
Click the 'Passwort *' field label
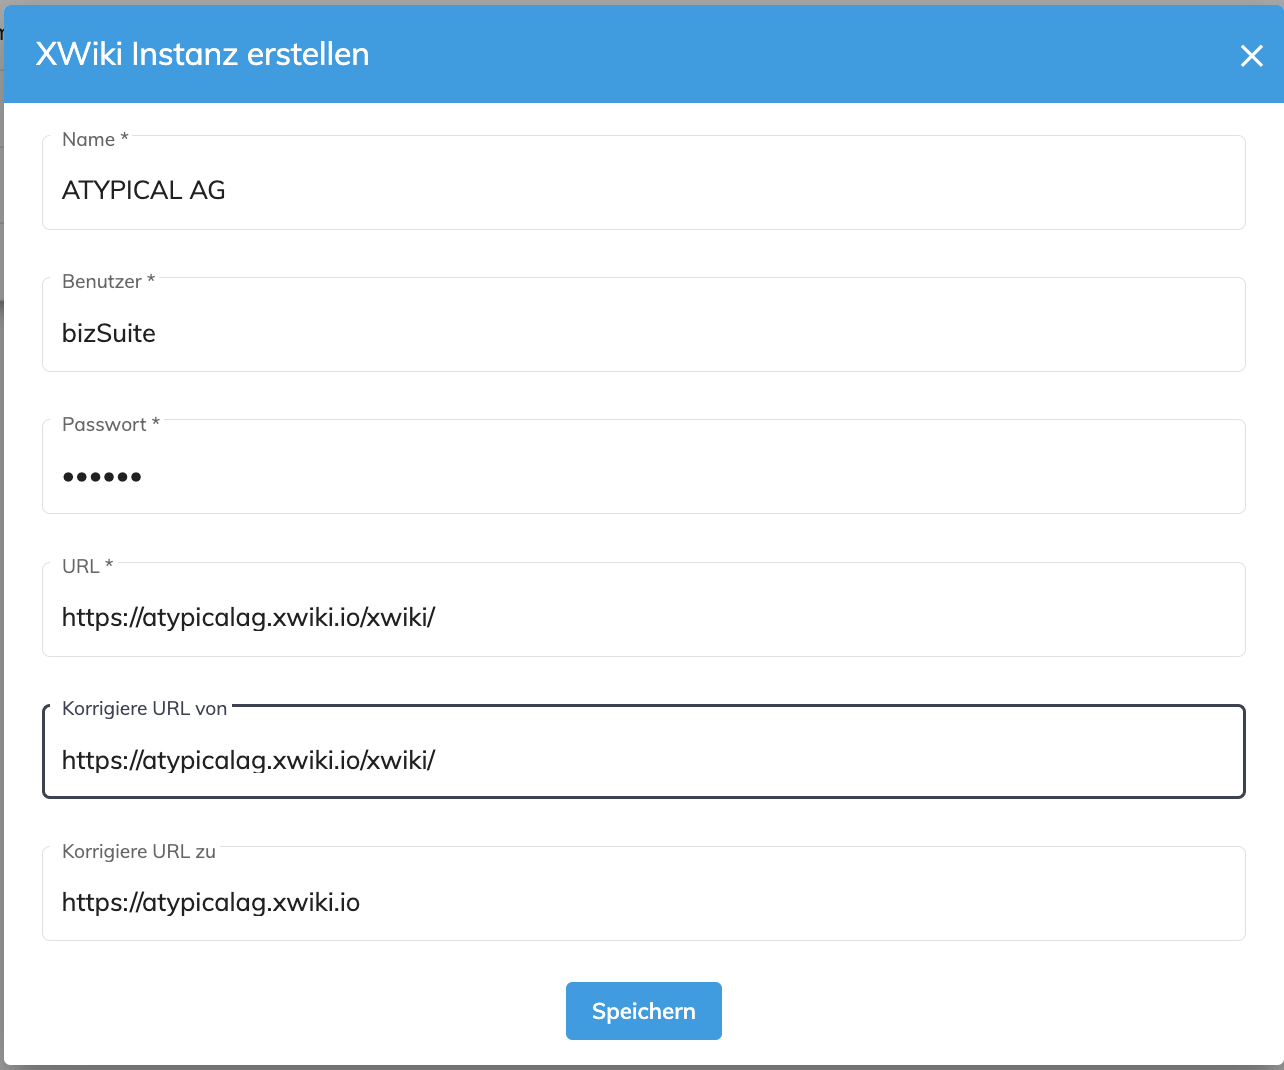pos(111,424)
